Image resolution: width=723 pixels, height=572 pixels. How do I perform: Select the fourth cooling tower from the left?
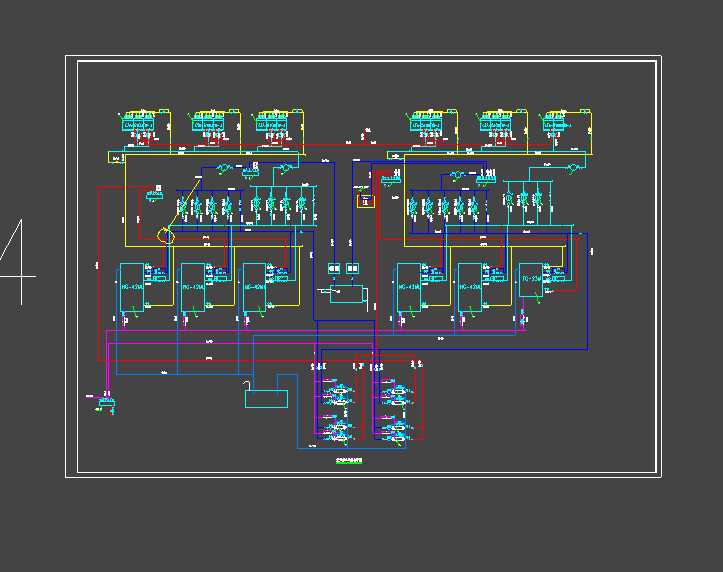(430, 122)
